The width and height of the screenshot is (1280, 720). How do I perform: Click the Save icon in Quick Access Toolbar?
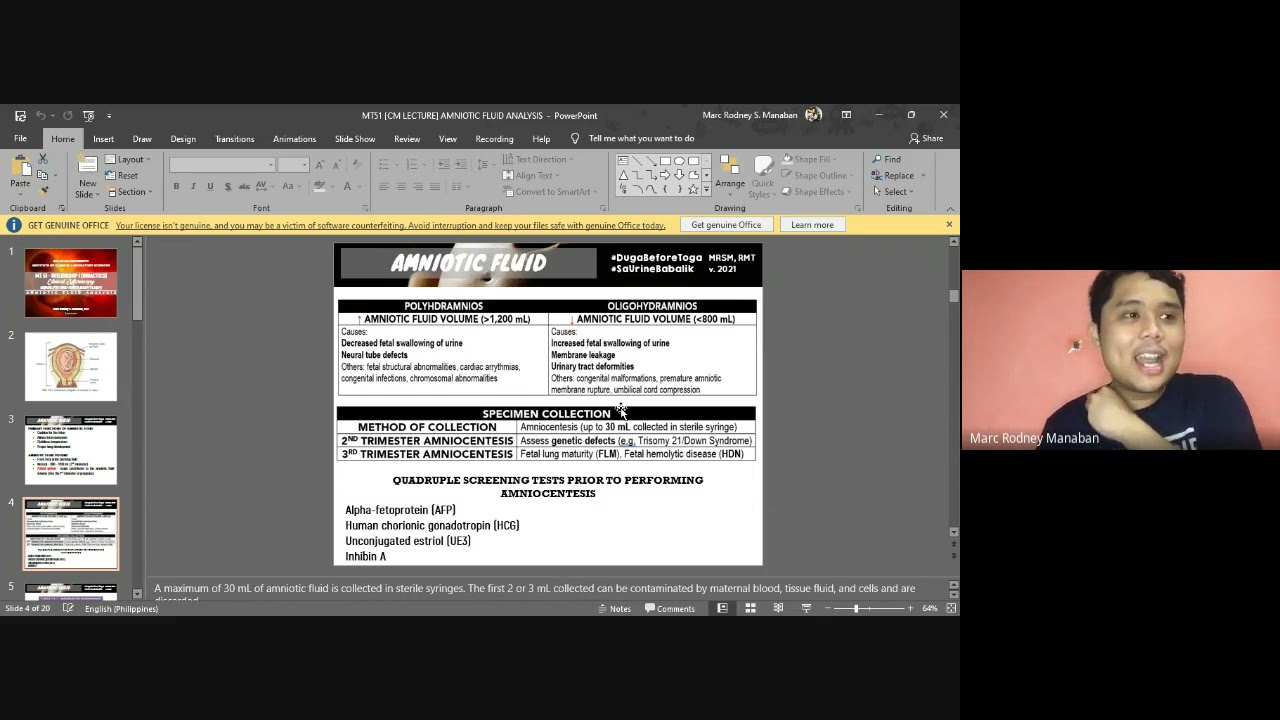(20, 116)
